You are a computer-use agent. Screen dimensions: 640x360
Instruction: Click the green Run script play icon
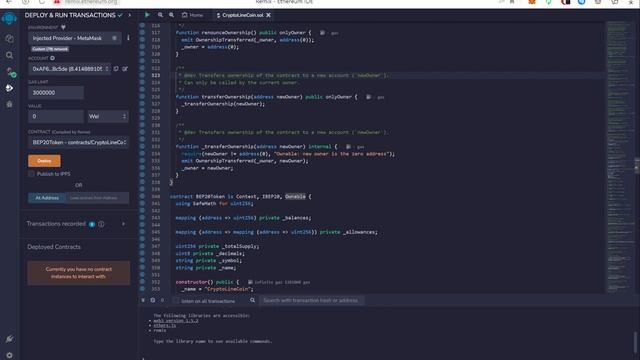pyautogui.click(x=147, y=15)
